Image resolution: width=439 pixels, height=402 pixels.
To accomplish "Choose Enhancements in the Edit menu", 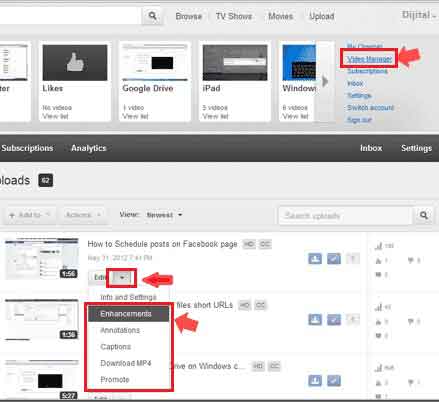I will tap(128, 314).
